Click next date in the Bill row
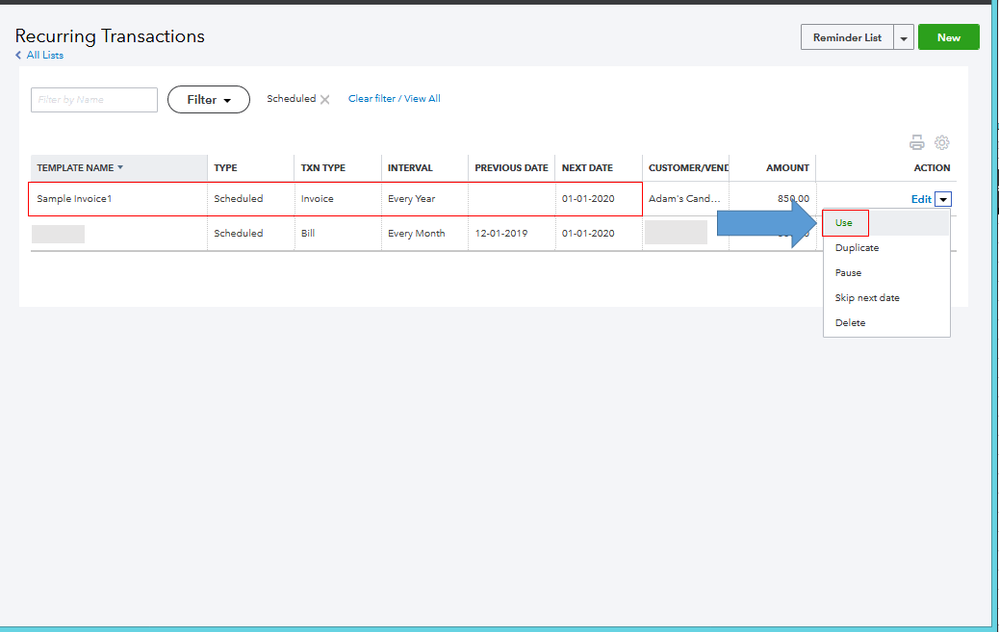 (x=588, y=233)
